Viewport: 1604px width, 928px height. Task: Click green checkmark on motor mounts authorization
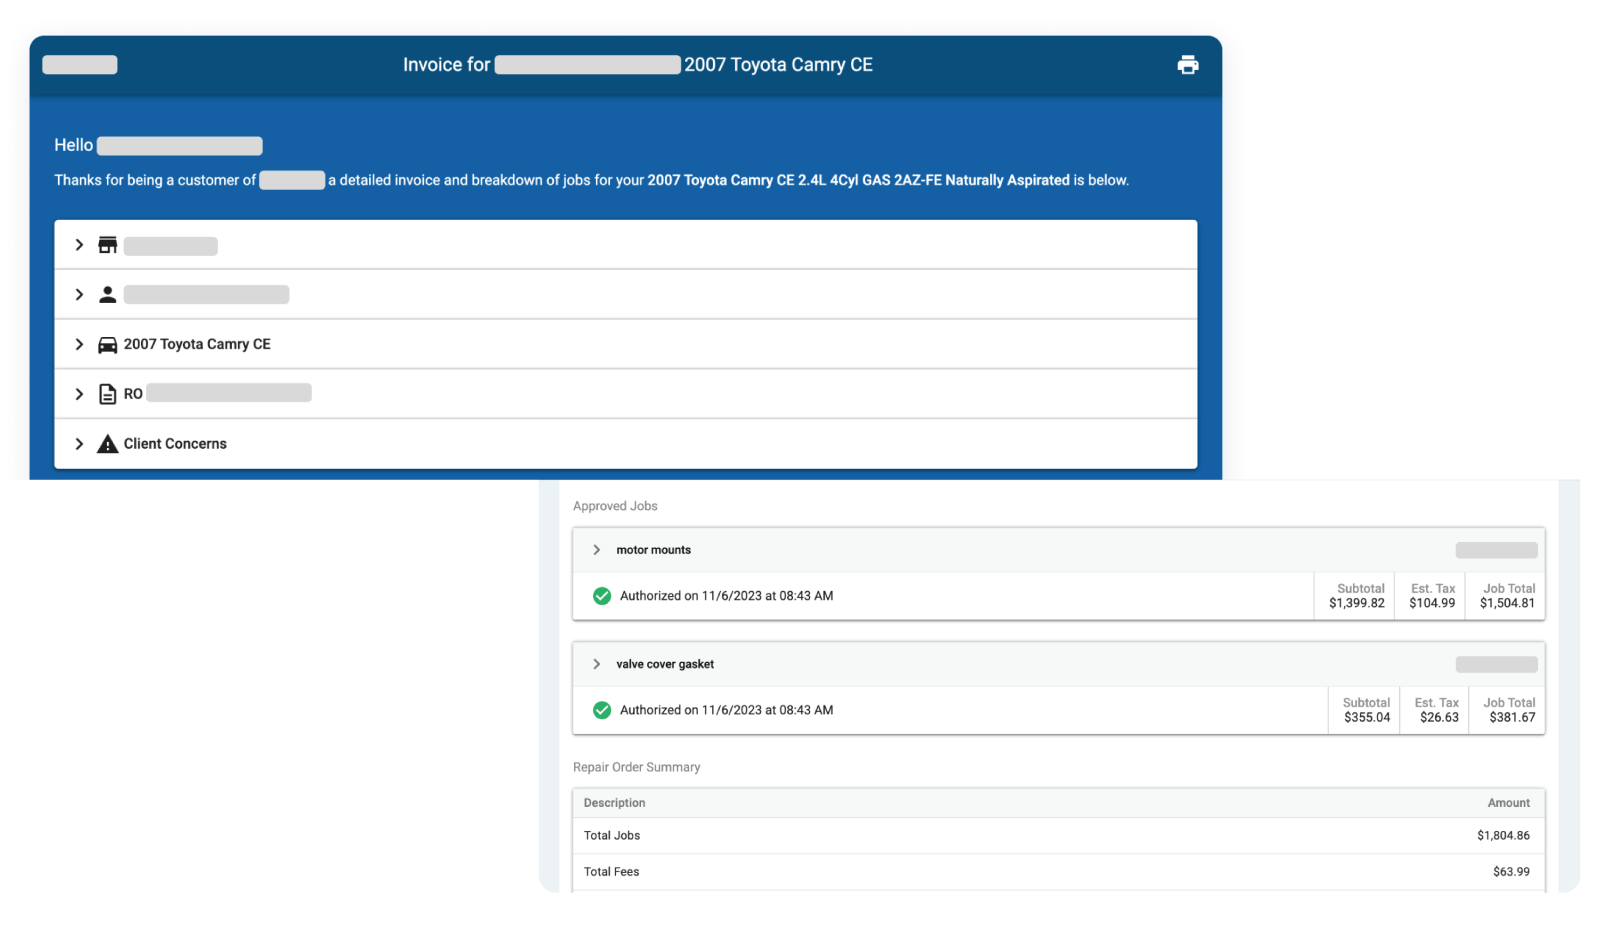tap(602, 596)
